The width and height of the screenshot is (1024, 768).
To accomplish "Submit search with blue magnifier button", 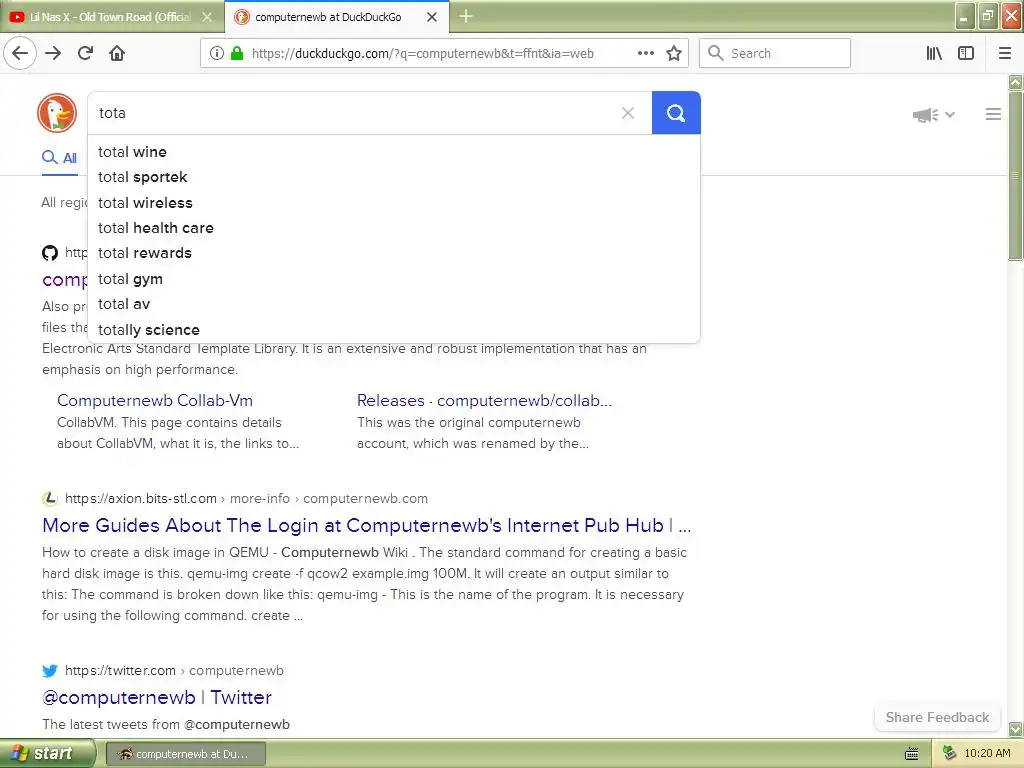I will tap(676, 113).
